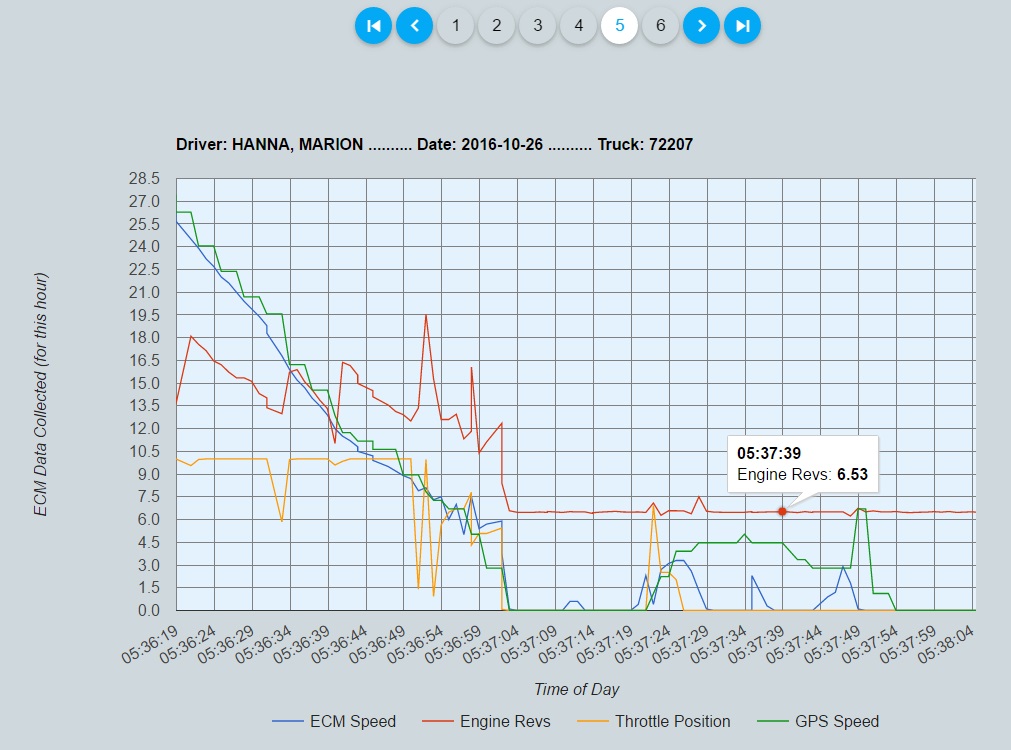The height and width of the screenshot is (750, 1011).
Task: Click the 05:36:19 x-axis label
Action: click(151, 644)
